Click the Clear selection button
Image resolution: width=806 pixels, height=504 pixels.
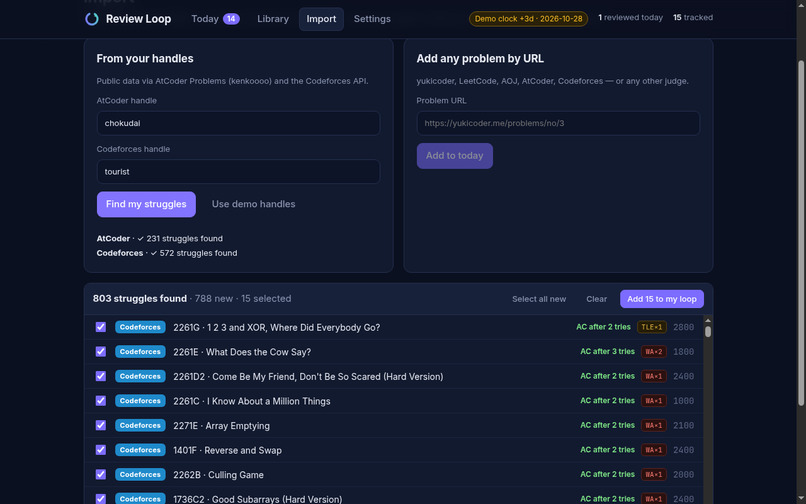click(596, 299)
